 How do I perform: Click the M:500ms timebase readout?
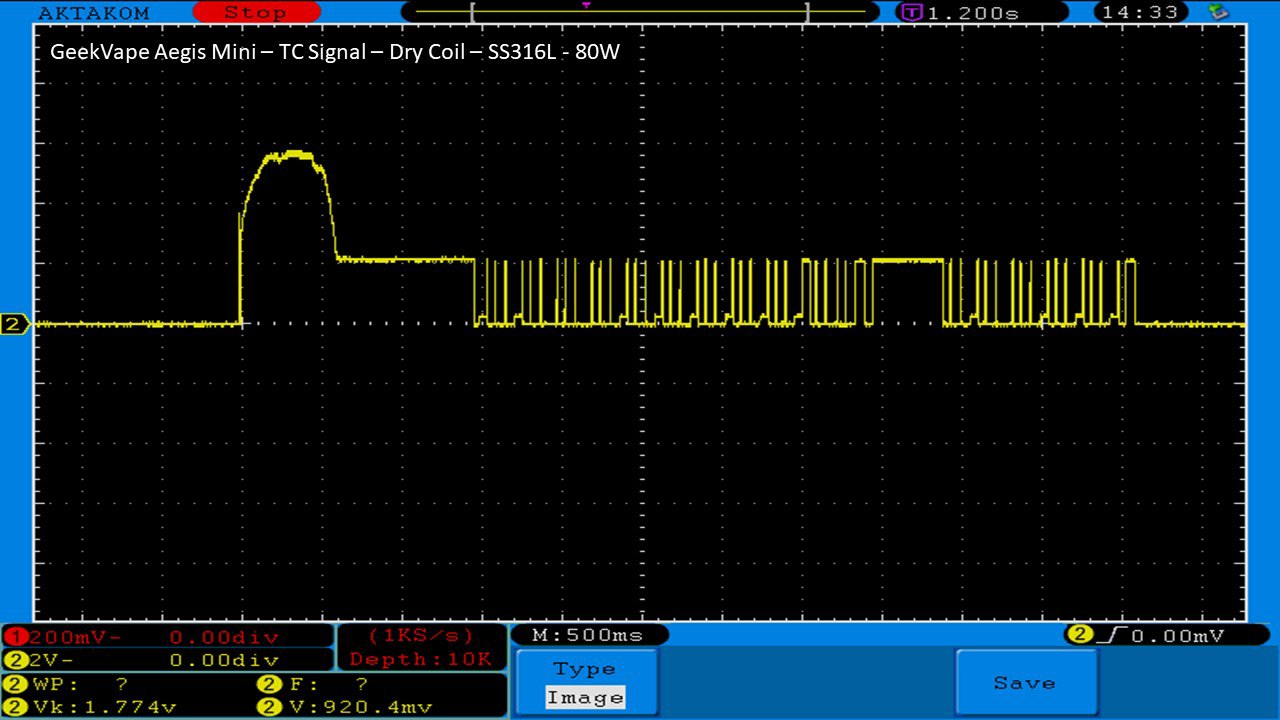click(x=588, y=635)
